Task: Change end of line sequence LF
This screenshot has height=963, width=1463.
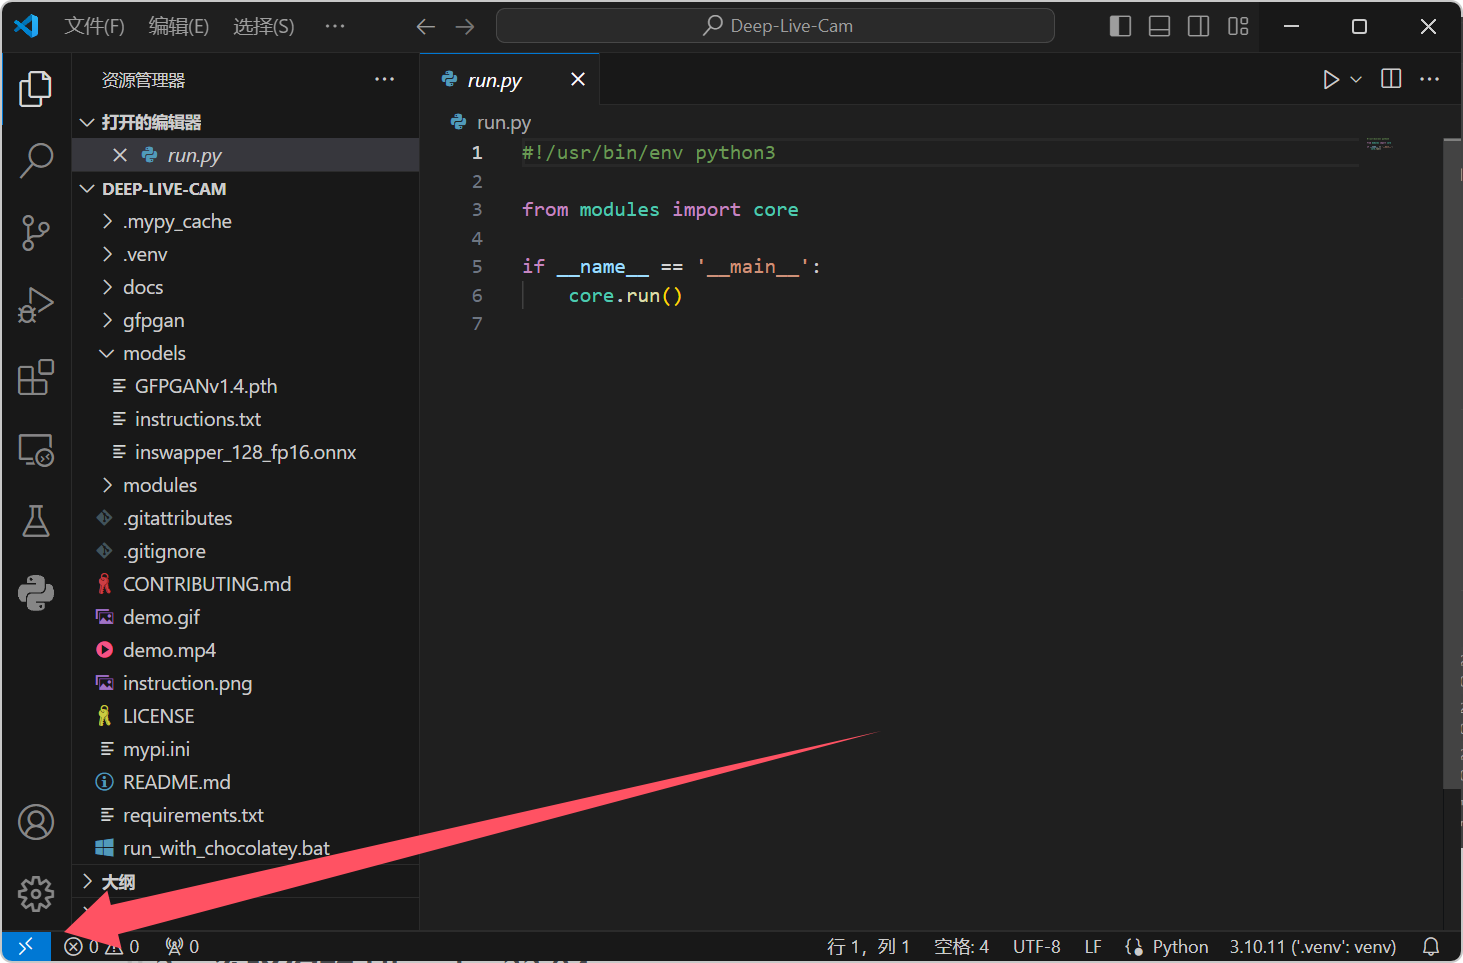Action: click(1093, 946)
